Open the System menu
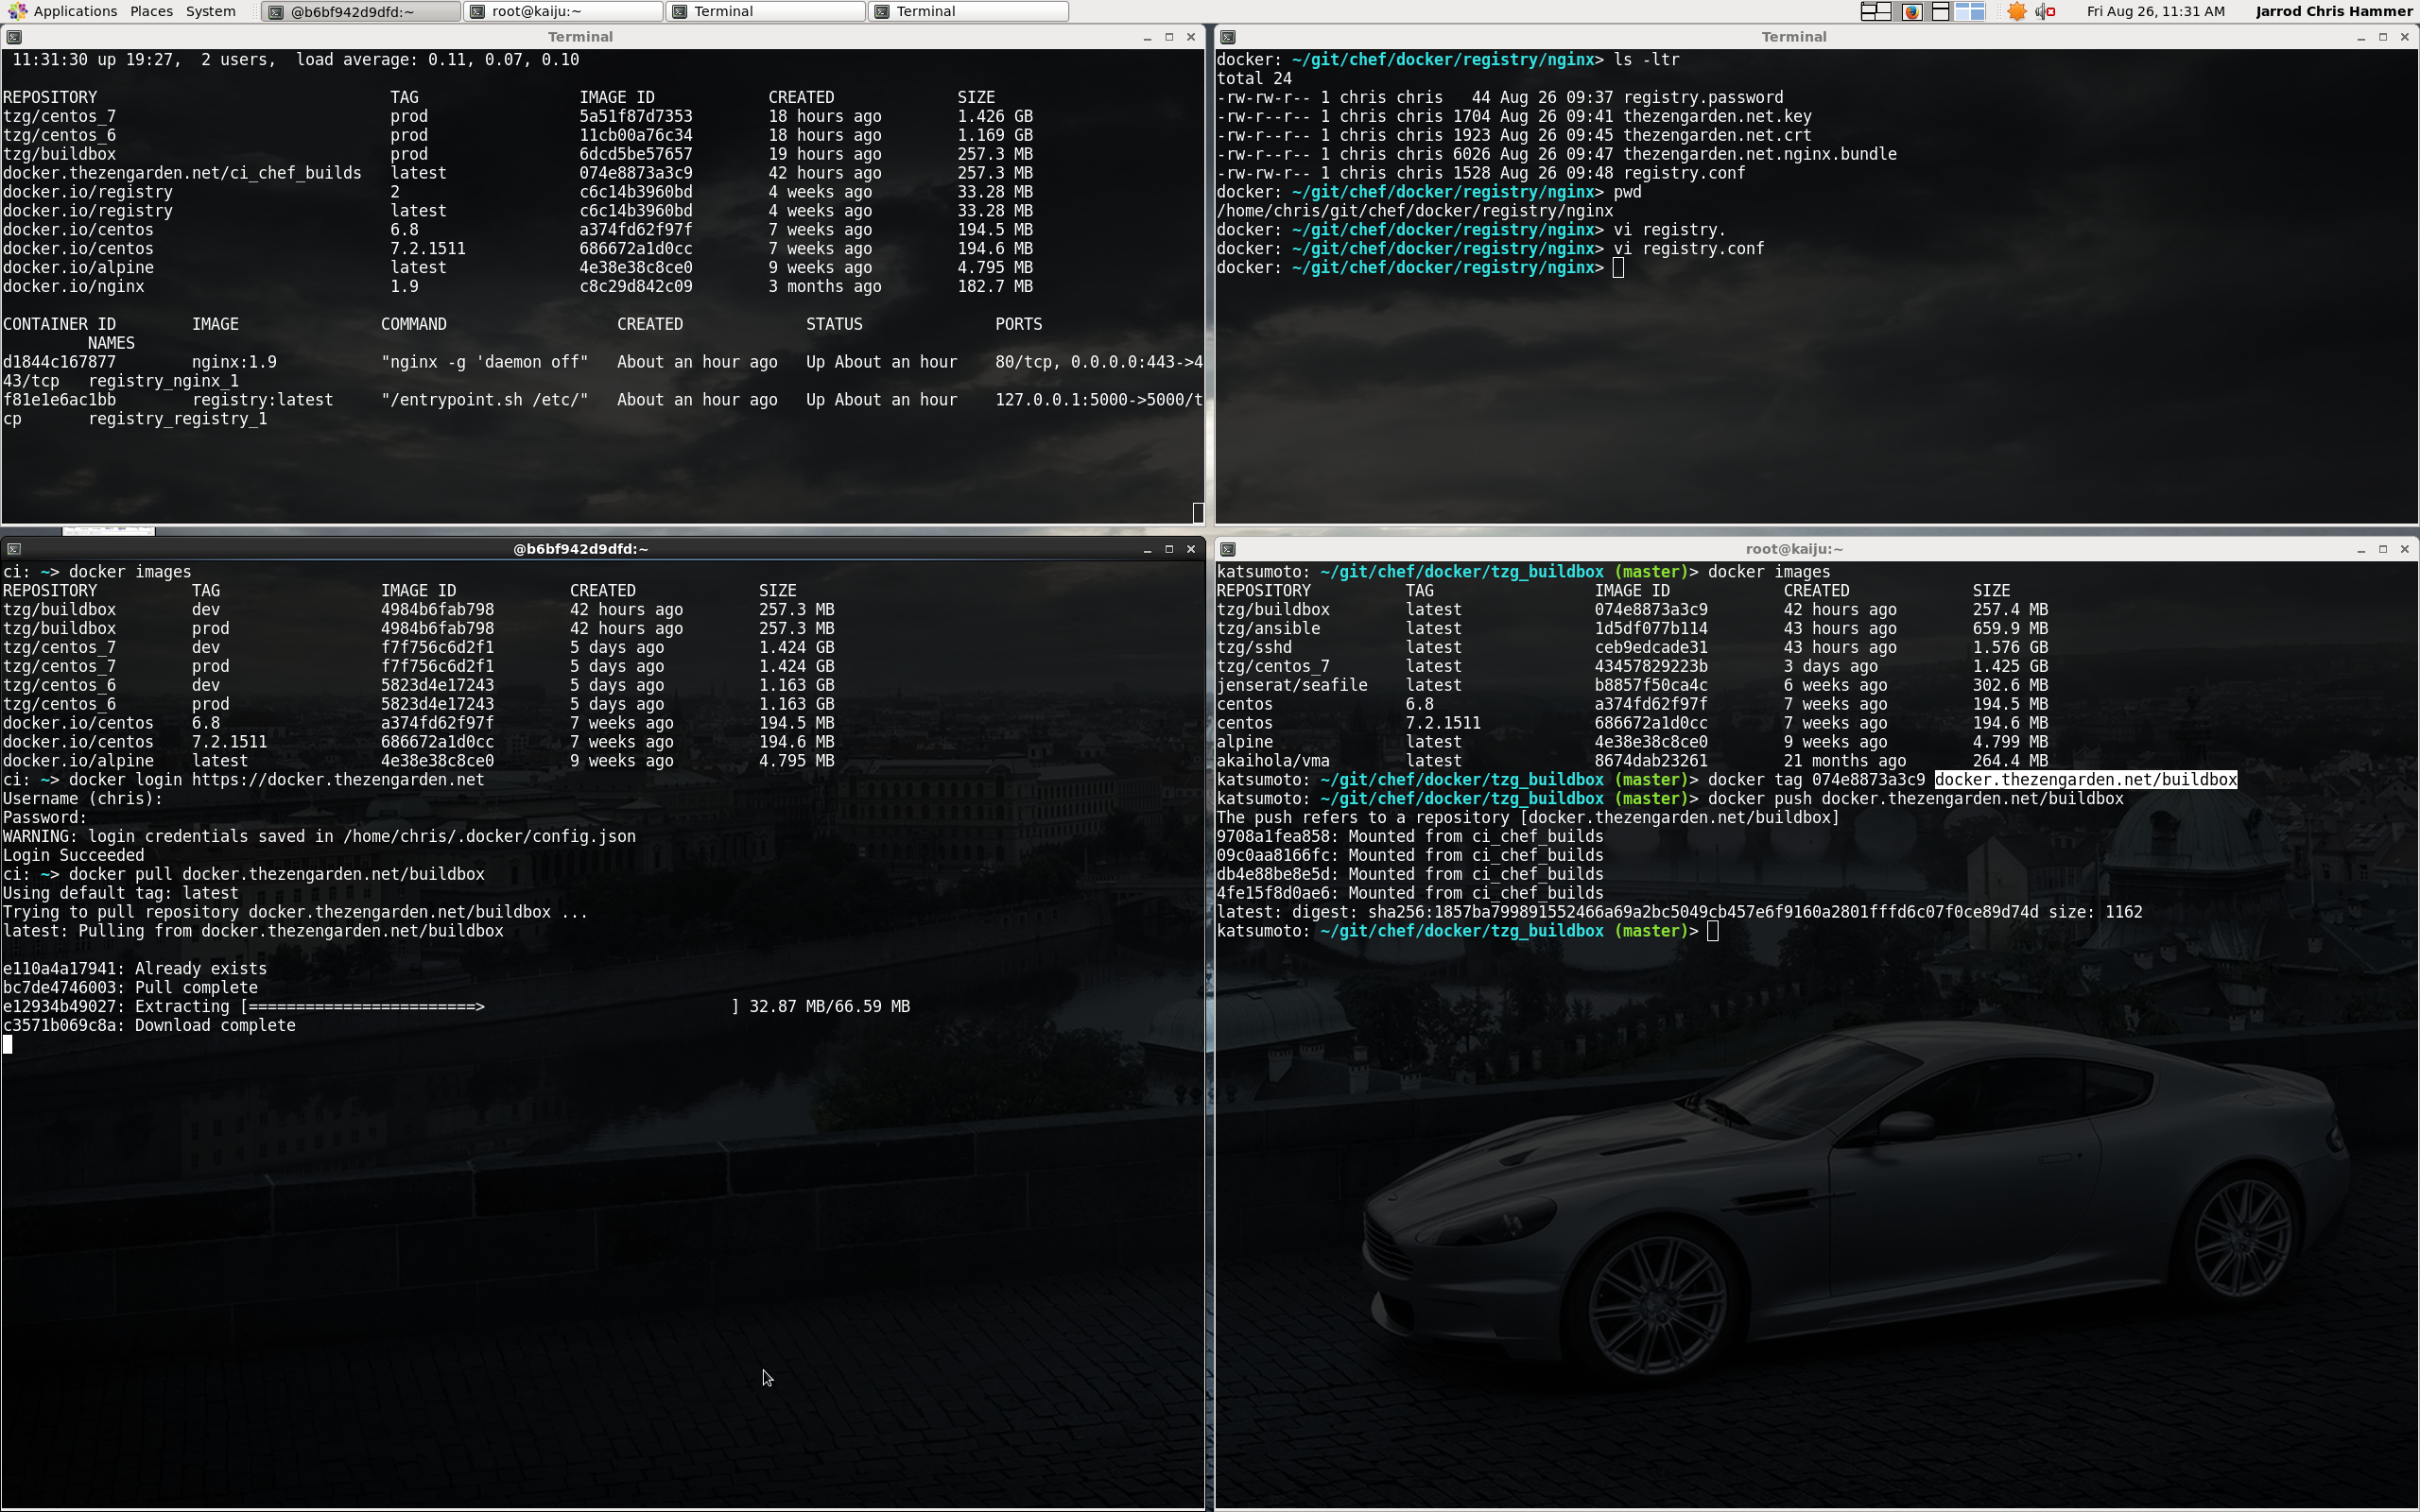Screen dimensions: 2420x1512 [x=210, y=11]
